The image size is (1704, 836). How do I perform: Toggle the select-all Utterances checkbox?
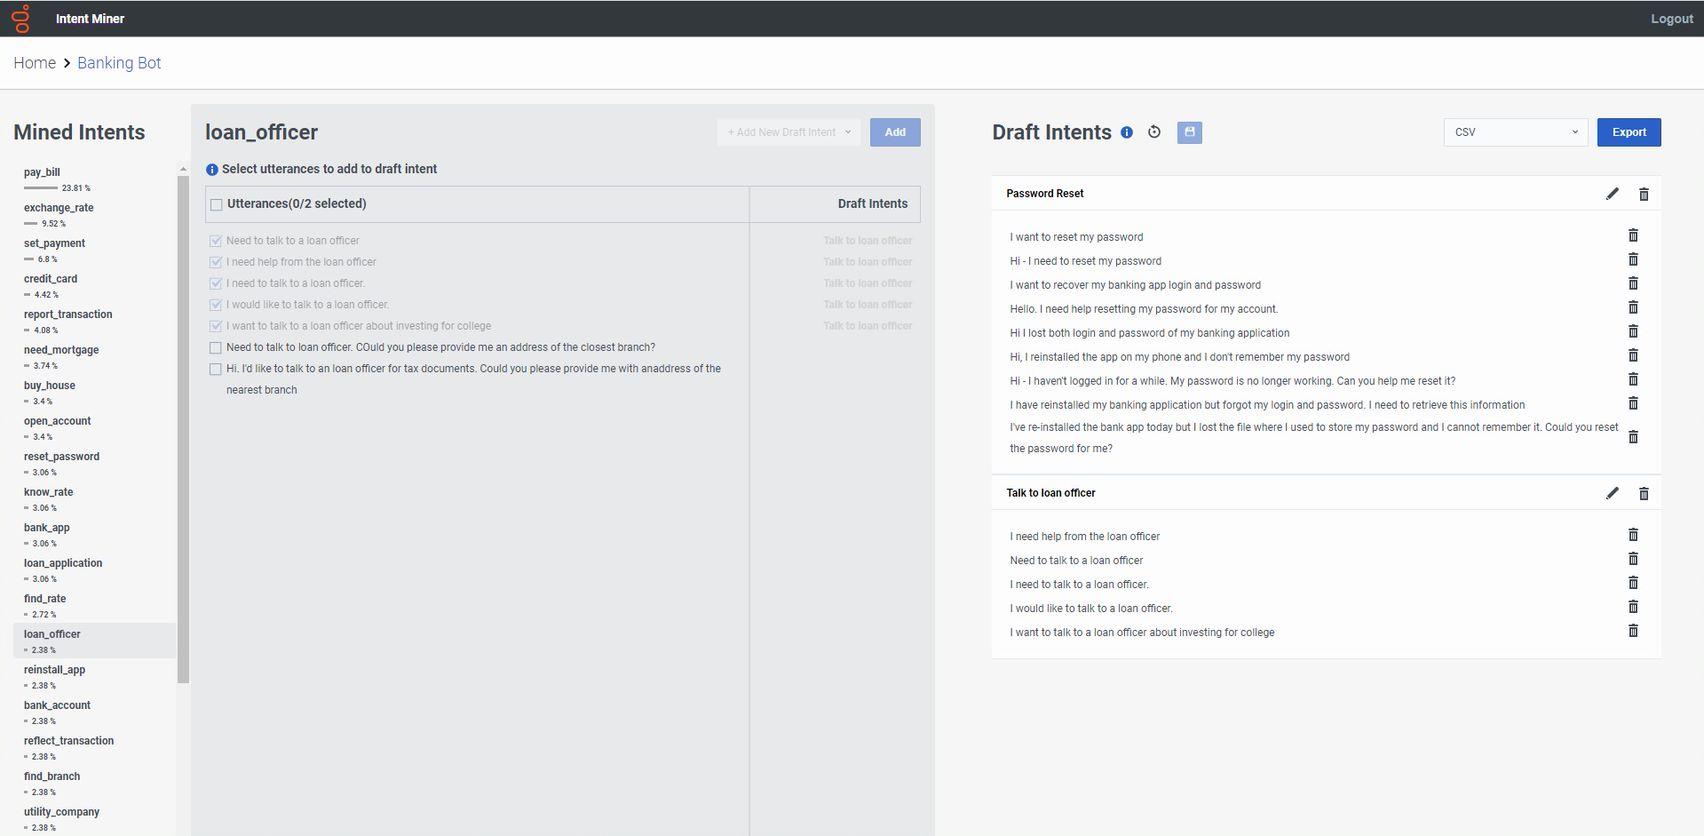[x=216, y=204]
